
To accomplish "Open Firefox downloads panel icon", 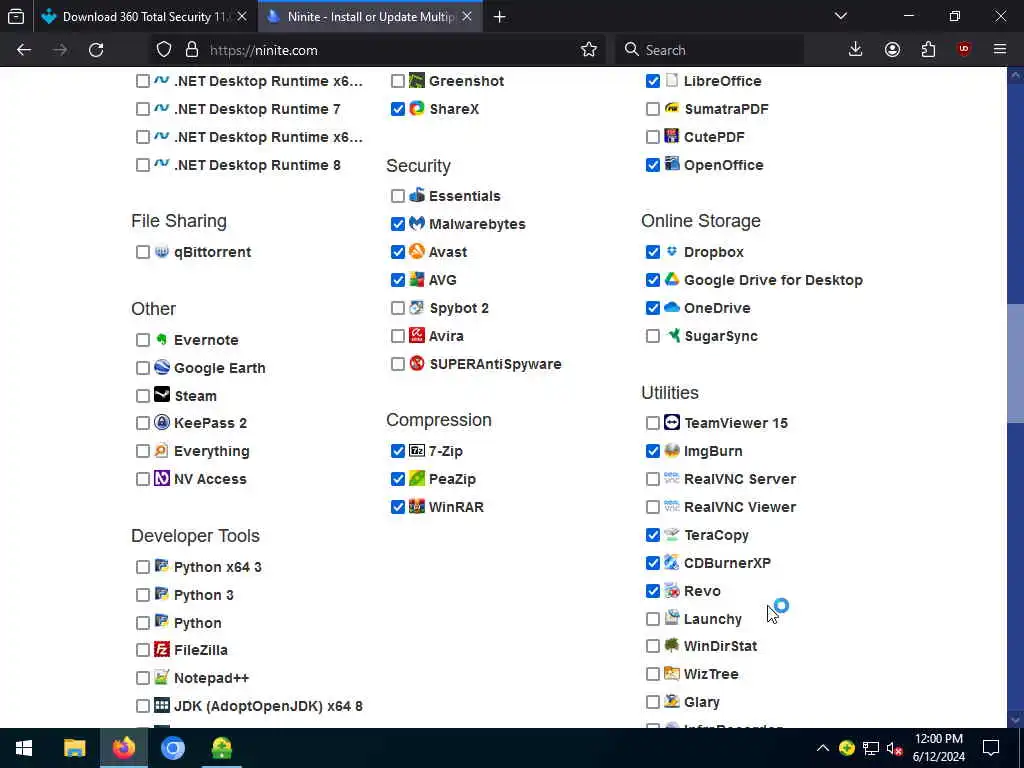I will tap(855, 50).
